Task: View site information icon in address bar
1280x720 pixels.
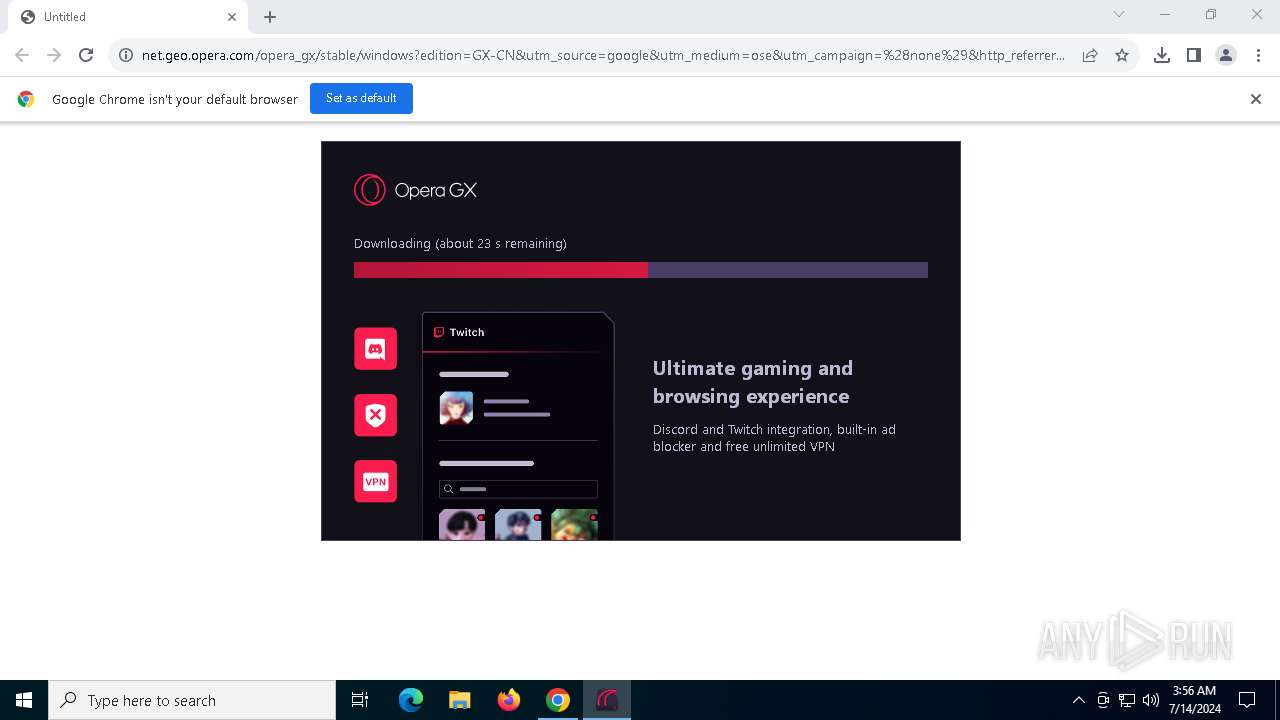Action: pos(126,55)
